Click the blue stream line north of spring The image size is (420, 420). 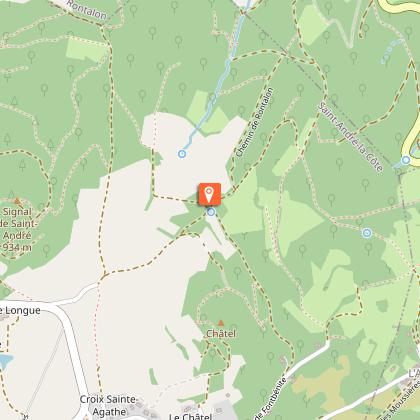pyautogui.click(x=218, y=87)
